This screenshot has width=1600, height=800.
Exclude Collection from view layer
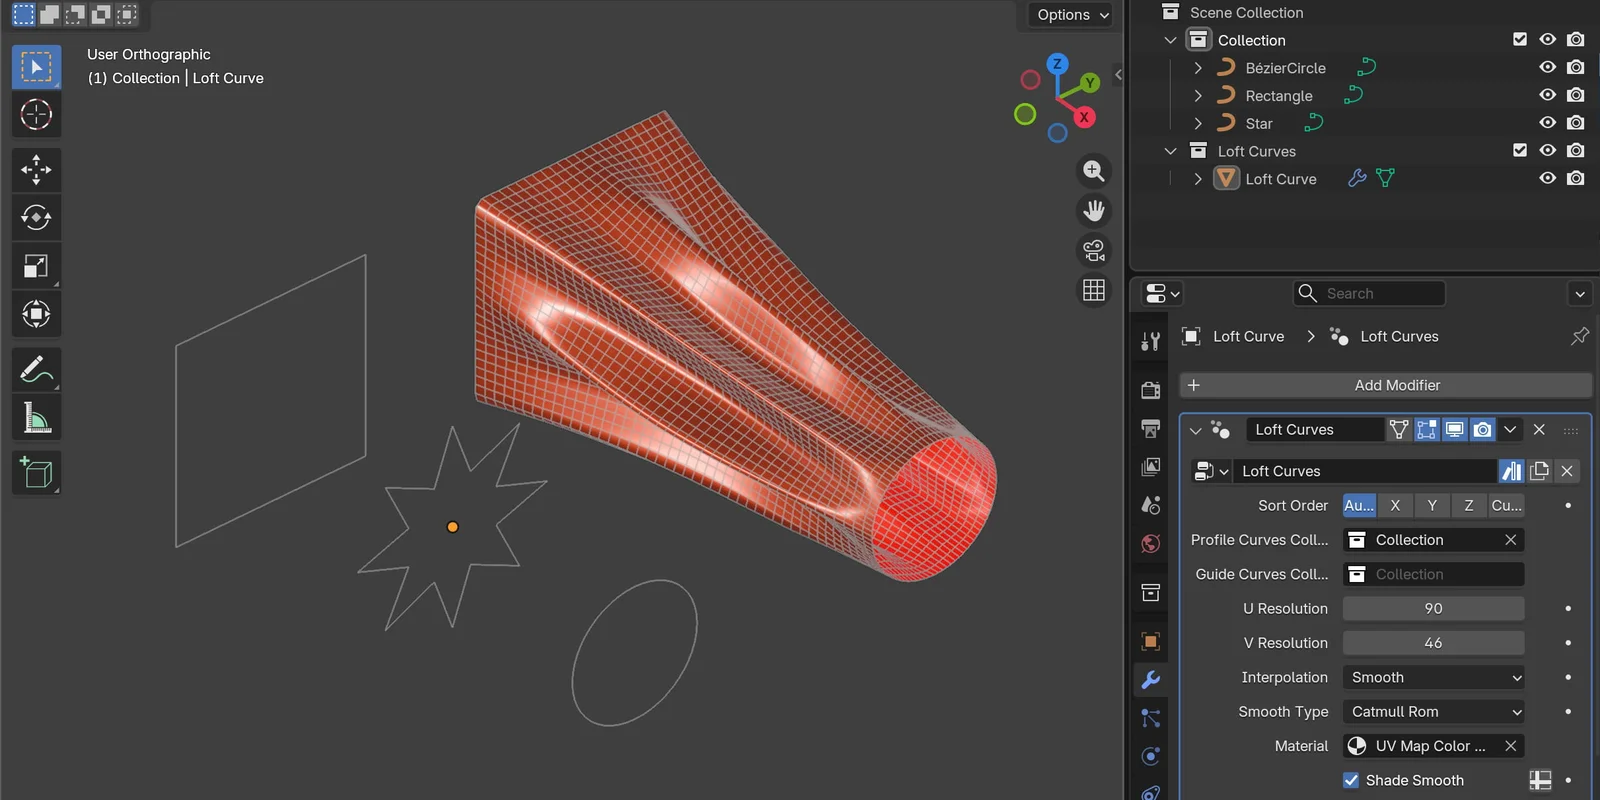[x=1520, y=39]
